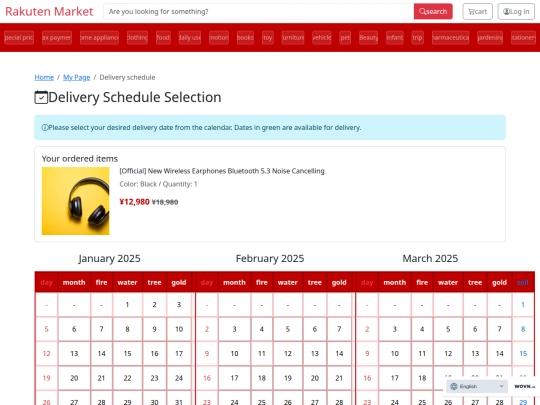Choose March 5 in the calendar
Image resolution: width=540 pixels, height=405 pixels.
448,329
